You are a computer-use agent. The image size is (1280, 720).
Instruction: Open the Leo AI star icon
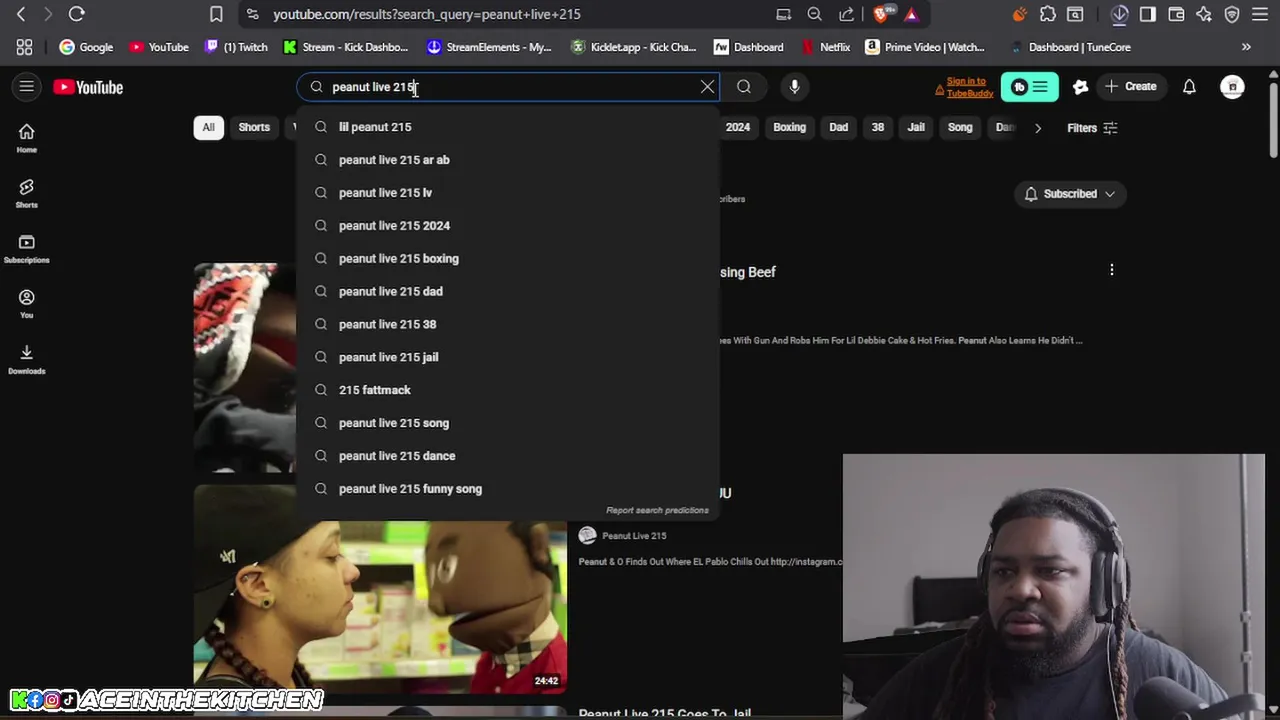(x=1204, y=14)
